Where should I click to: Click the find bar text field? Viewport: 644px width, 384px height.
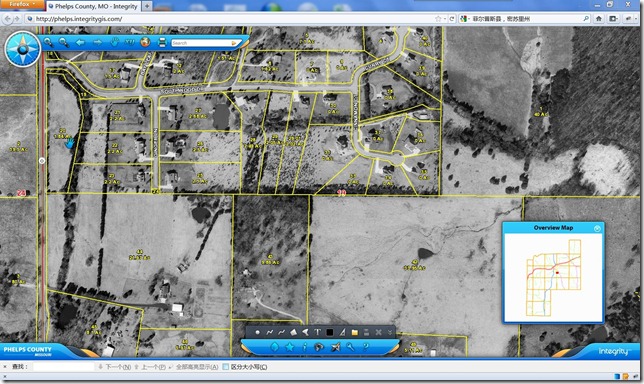pyautogui.click(x=64, y=367)
